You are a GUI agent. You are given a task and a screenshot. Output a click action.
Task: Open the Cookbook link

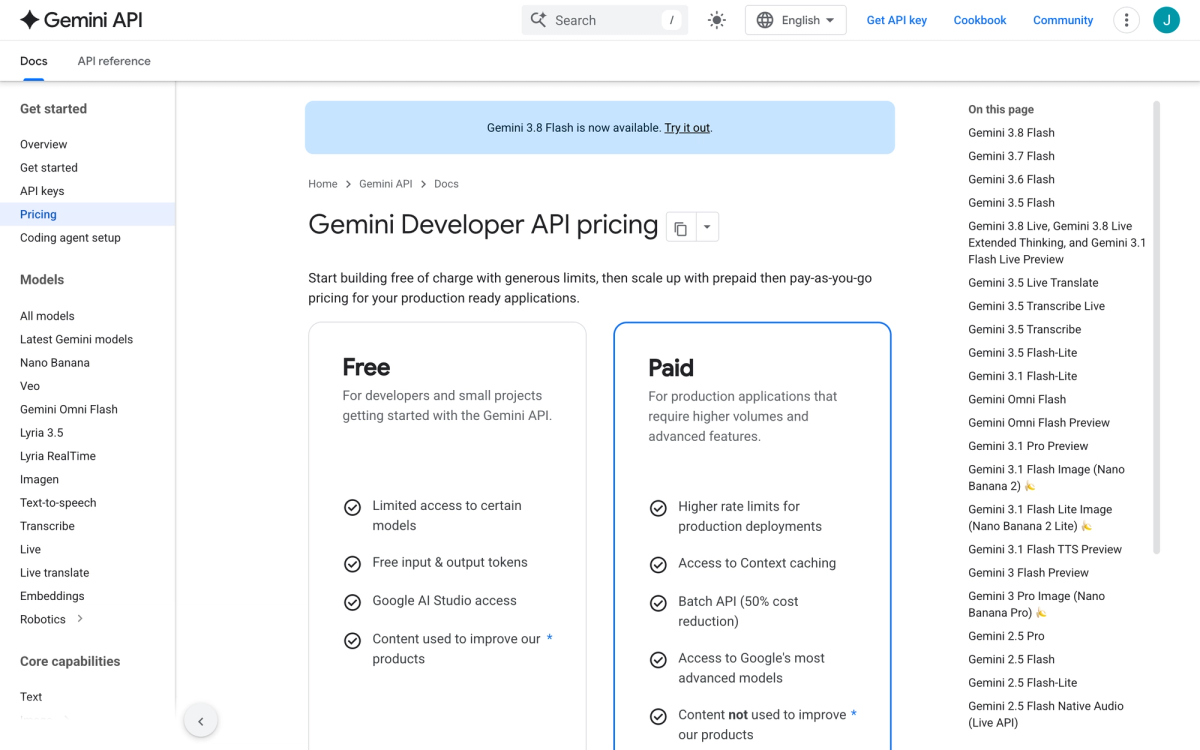980,20
